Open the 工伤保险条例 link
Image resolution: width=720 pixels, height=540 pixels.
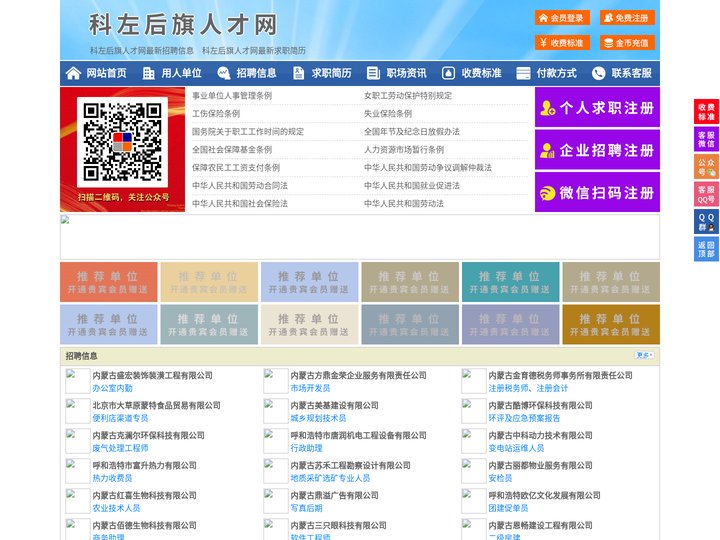click(216, 113)
